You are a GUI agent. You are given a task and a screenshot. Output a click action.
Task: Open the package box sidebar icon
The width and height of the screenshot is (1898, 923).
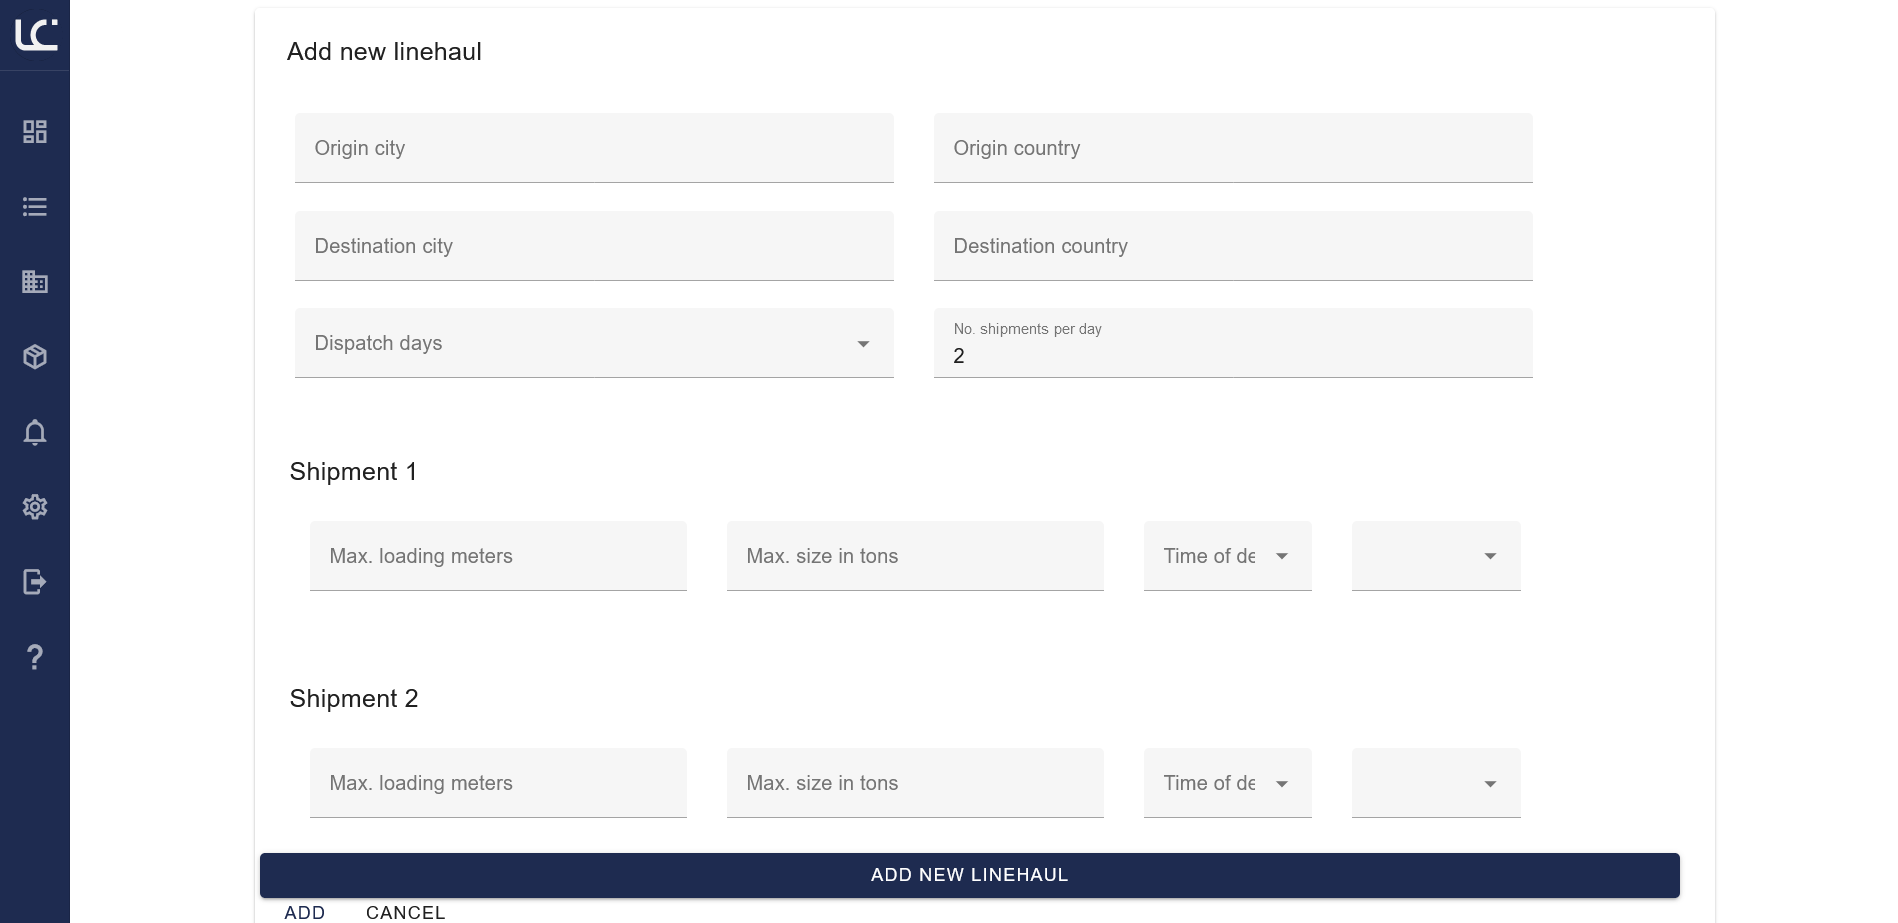pyautogui.click(x=35, y=357)
